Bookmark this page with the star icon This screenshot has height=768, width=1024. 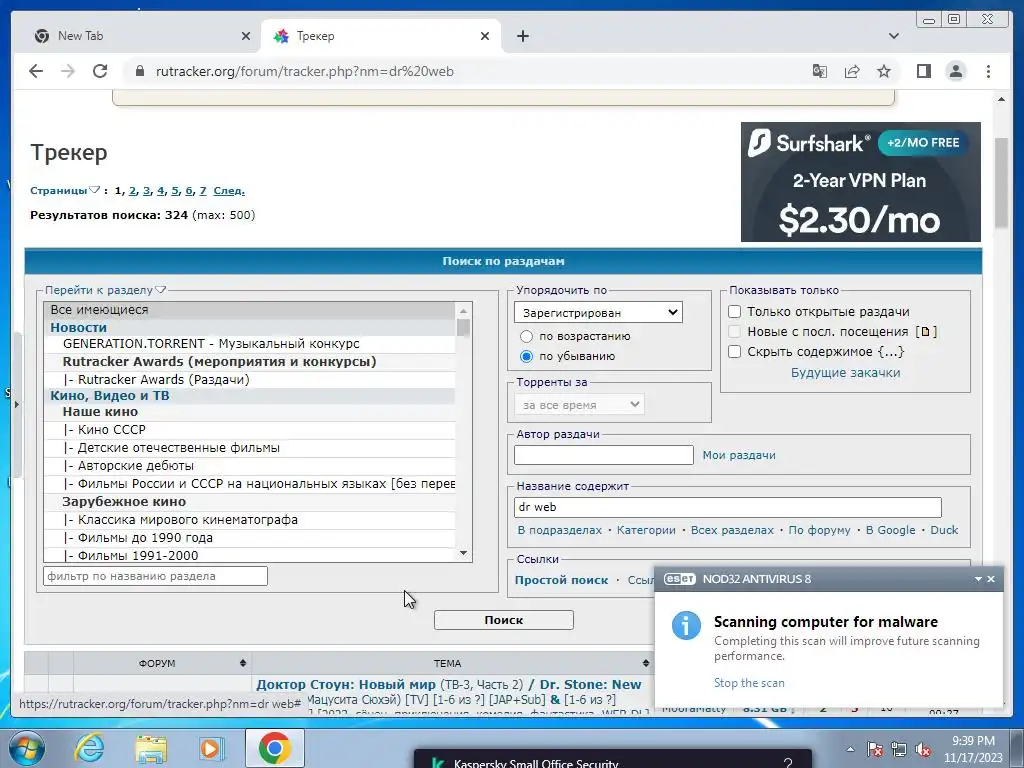click(x=884, y=71)
